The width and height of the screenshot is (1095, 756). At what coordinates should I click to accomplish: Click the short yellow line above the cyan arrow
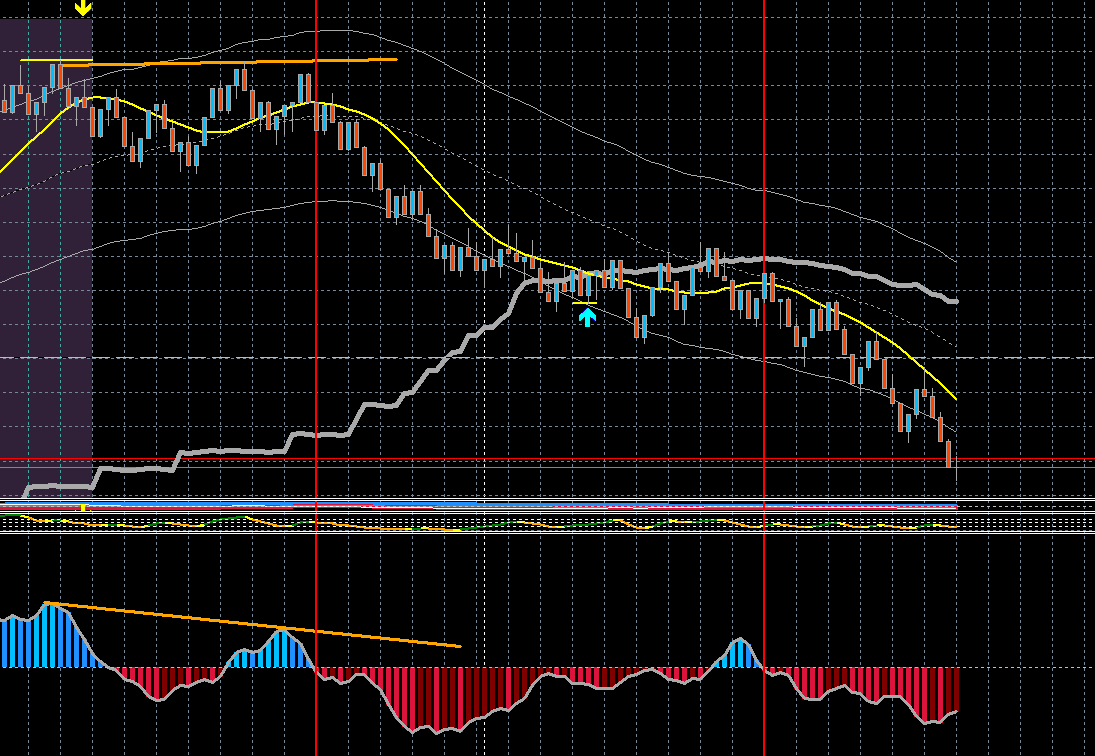(585, 304)
